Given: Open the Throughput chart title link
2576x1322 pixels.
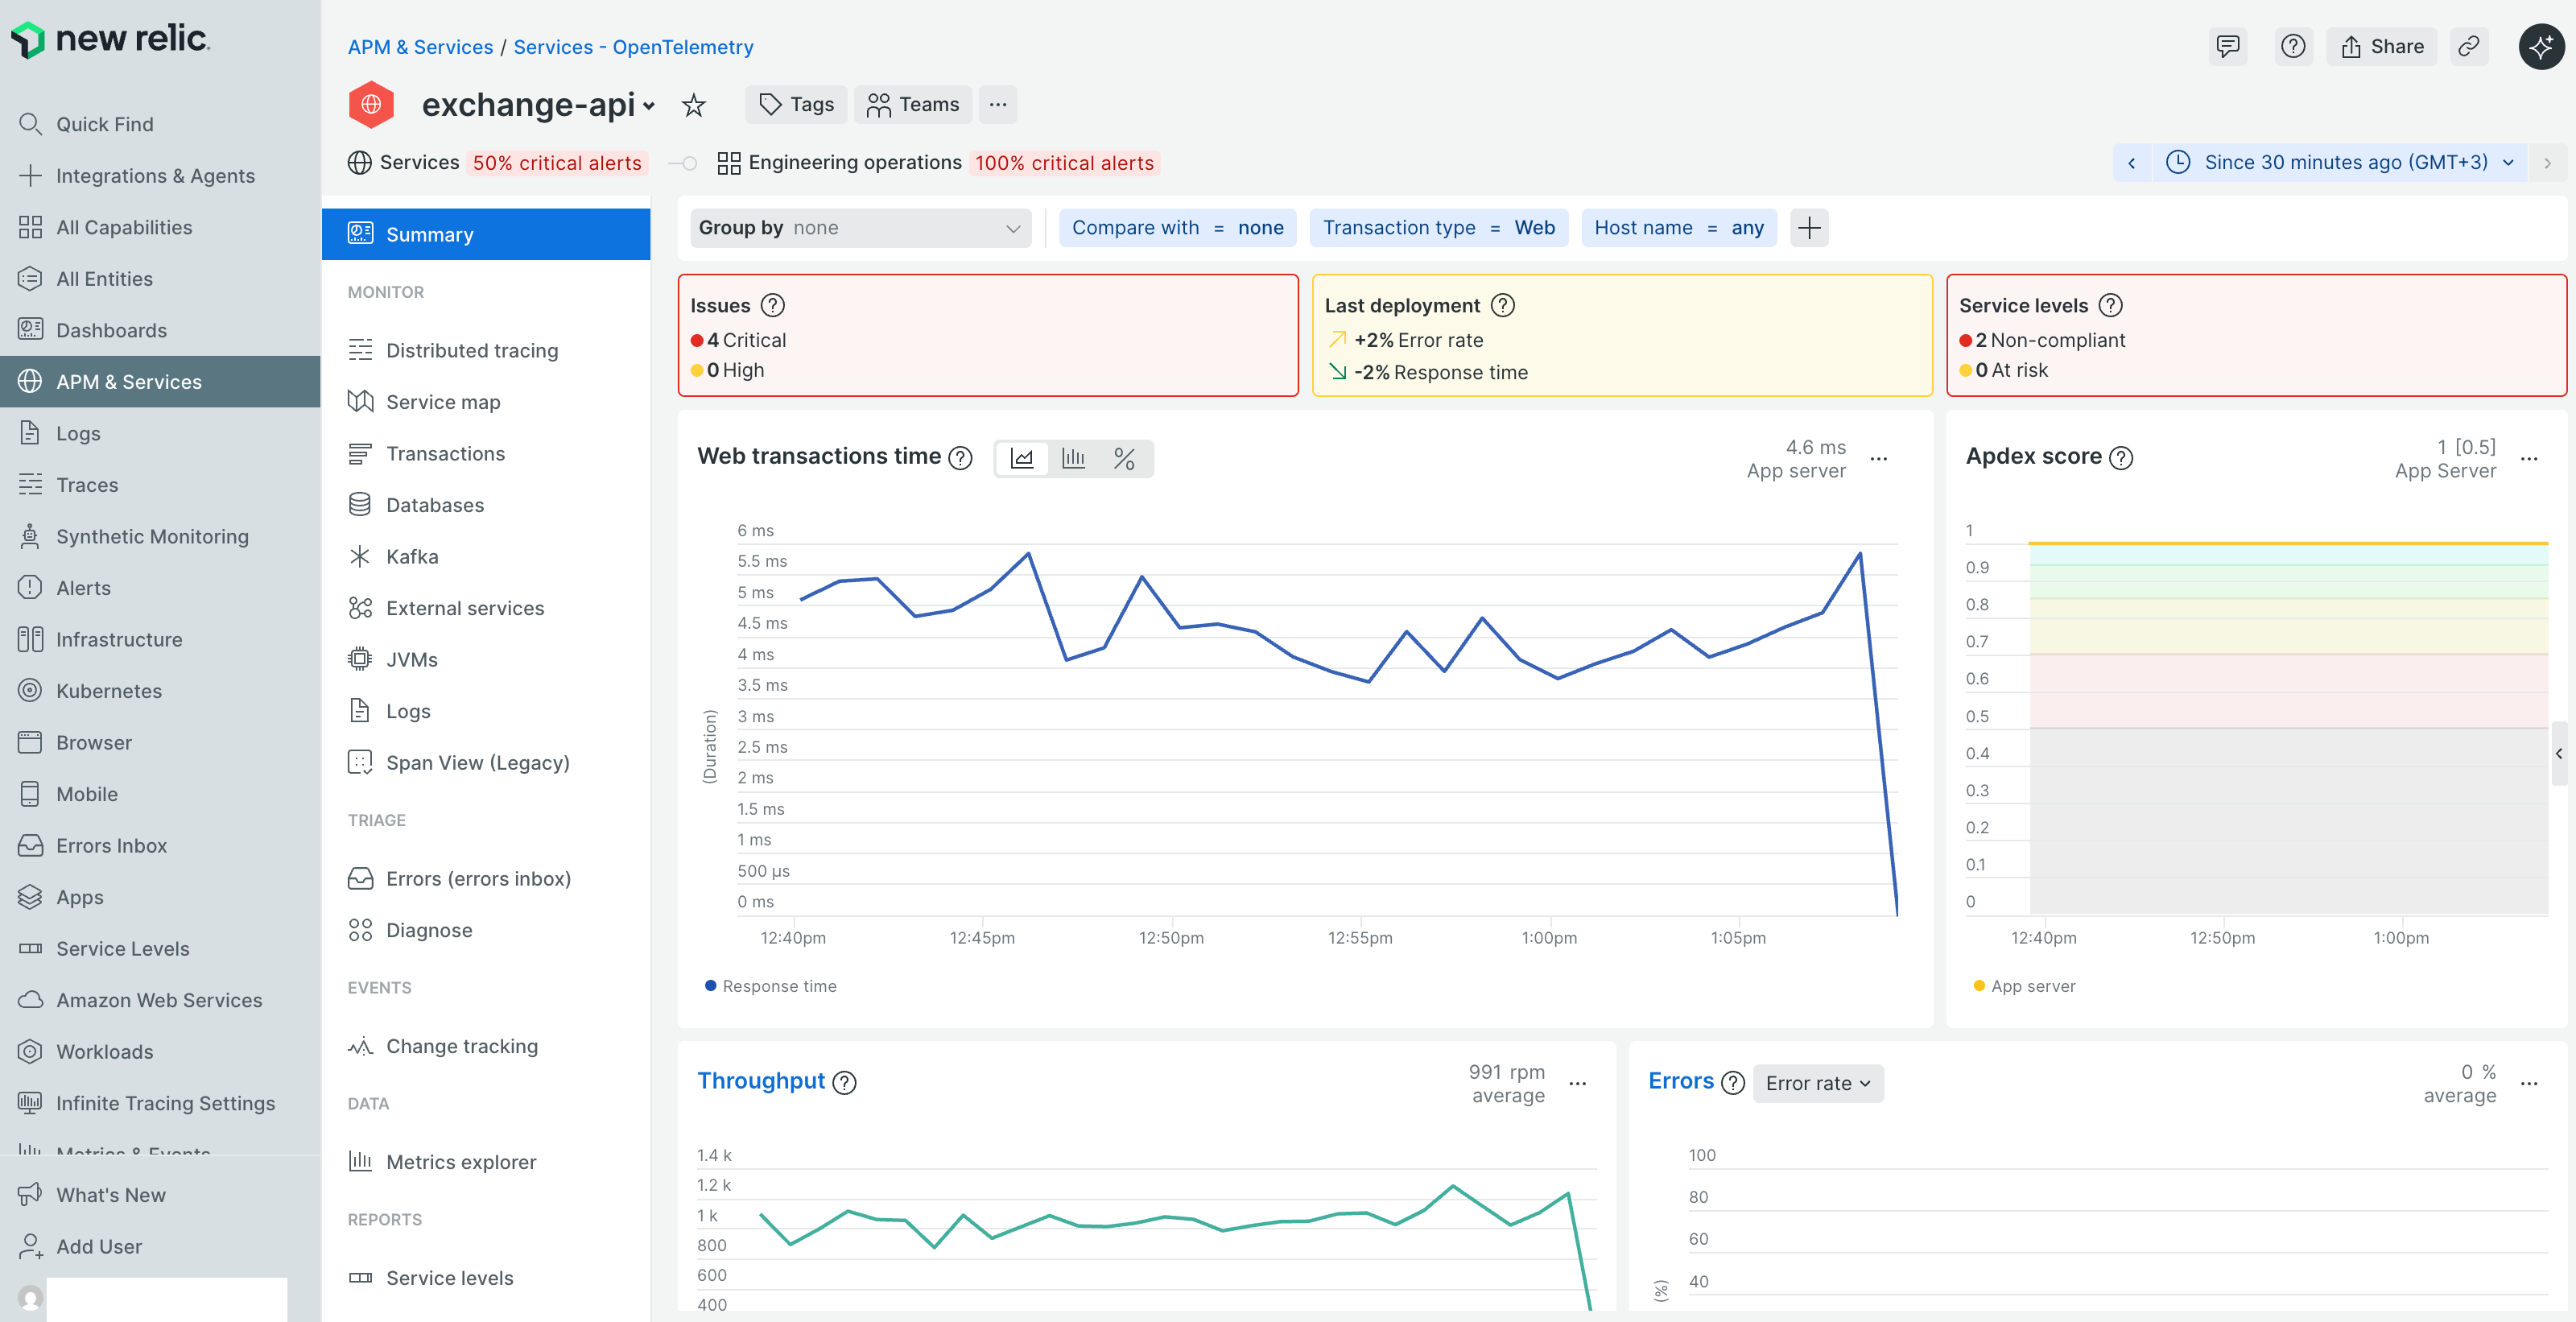Looking at the screenshot, I should (761, 1081).
